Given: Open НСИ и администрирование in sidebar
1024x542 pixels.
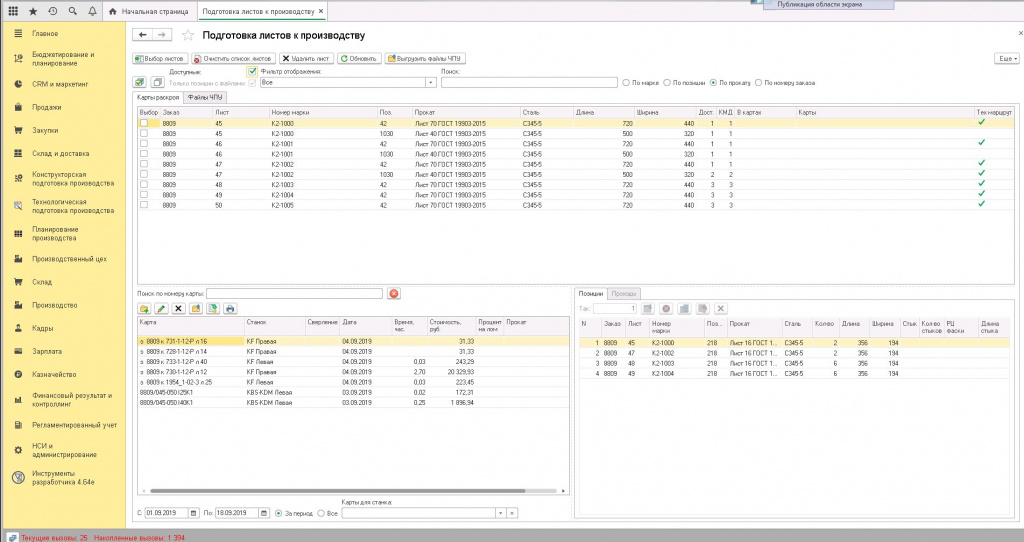Looking at the screenshot, I should 64,450.
